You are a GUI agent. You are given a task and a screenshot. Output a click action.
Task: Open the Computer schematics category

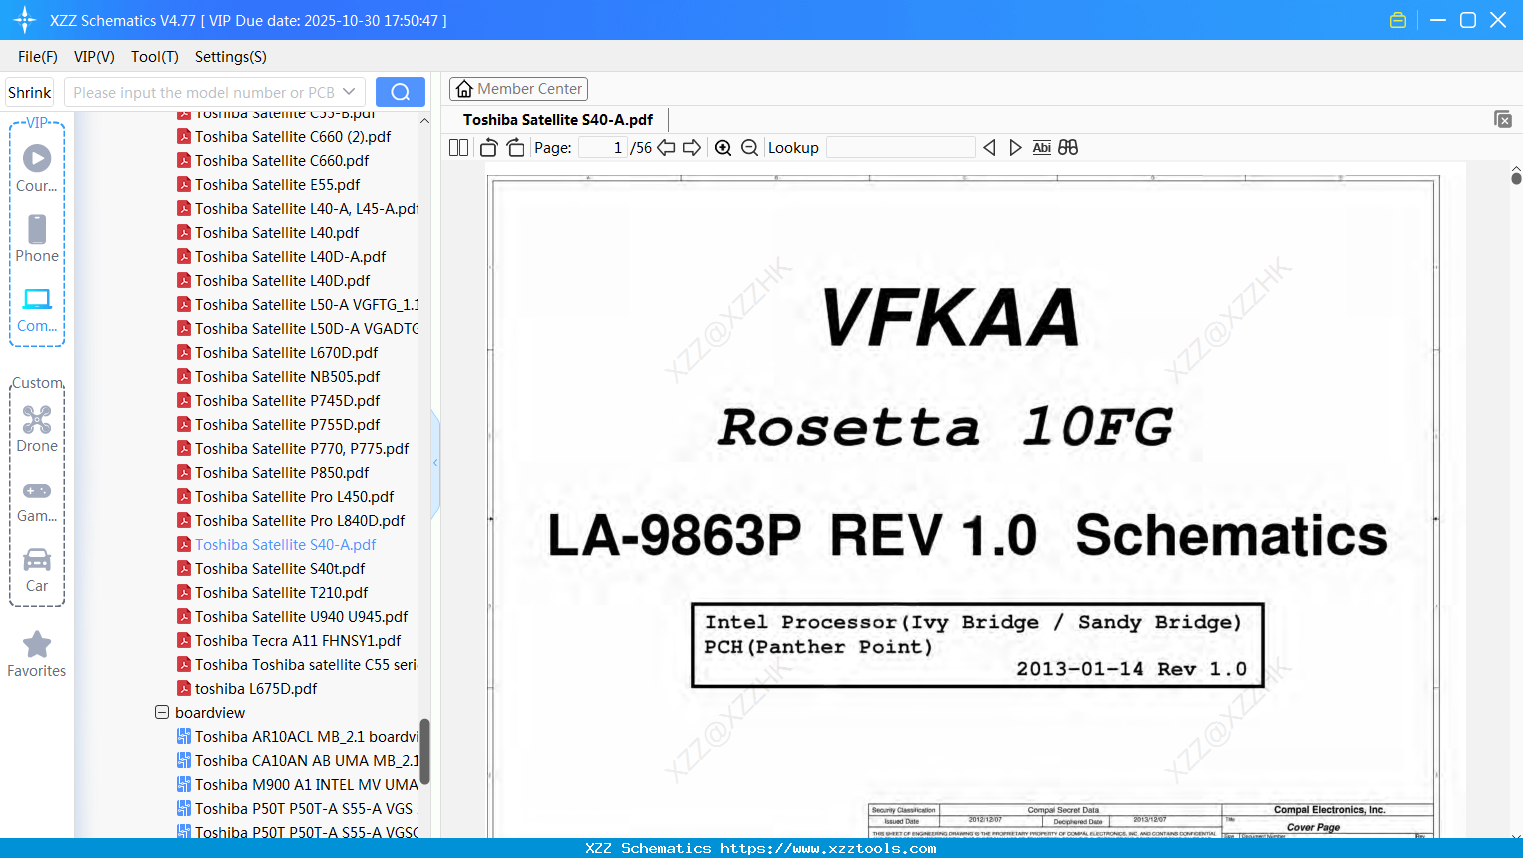[37, 309]
